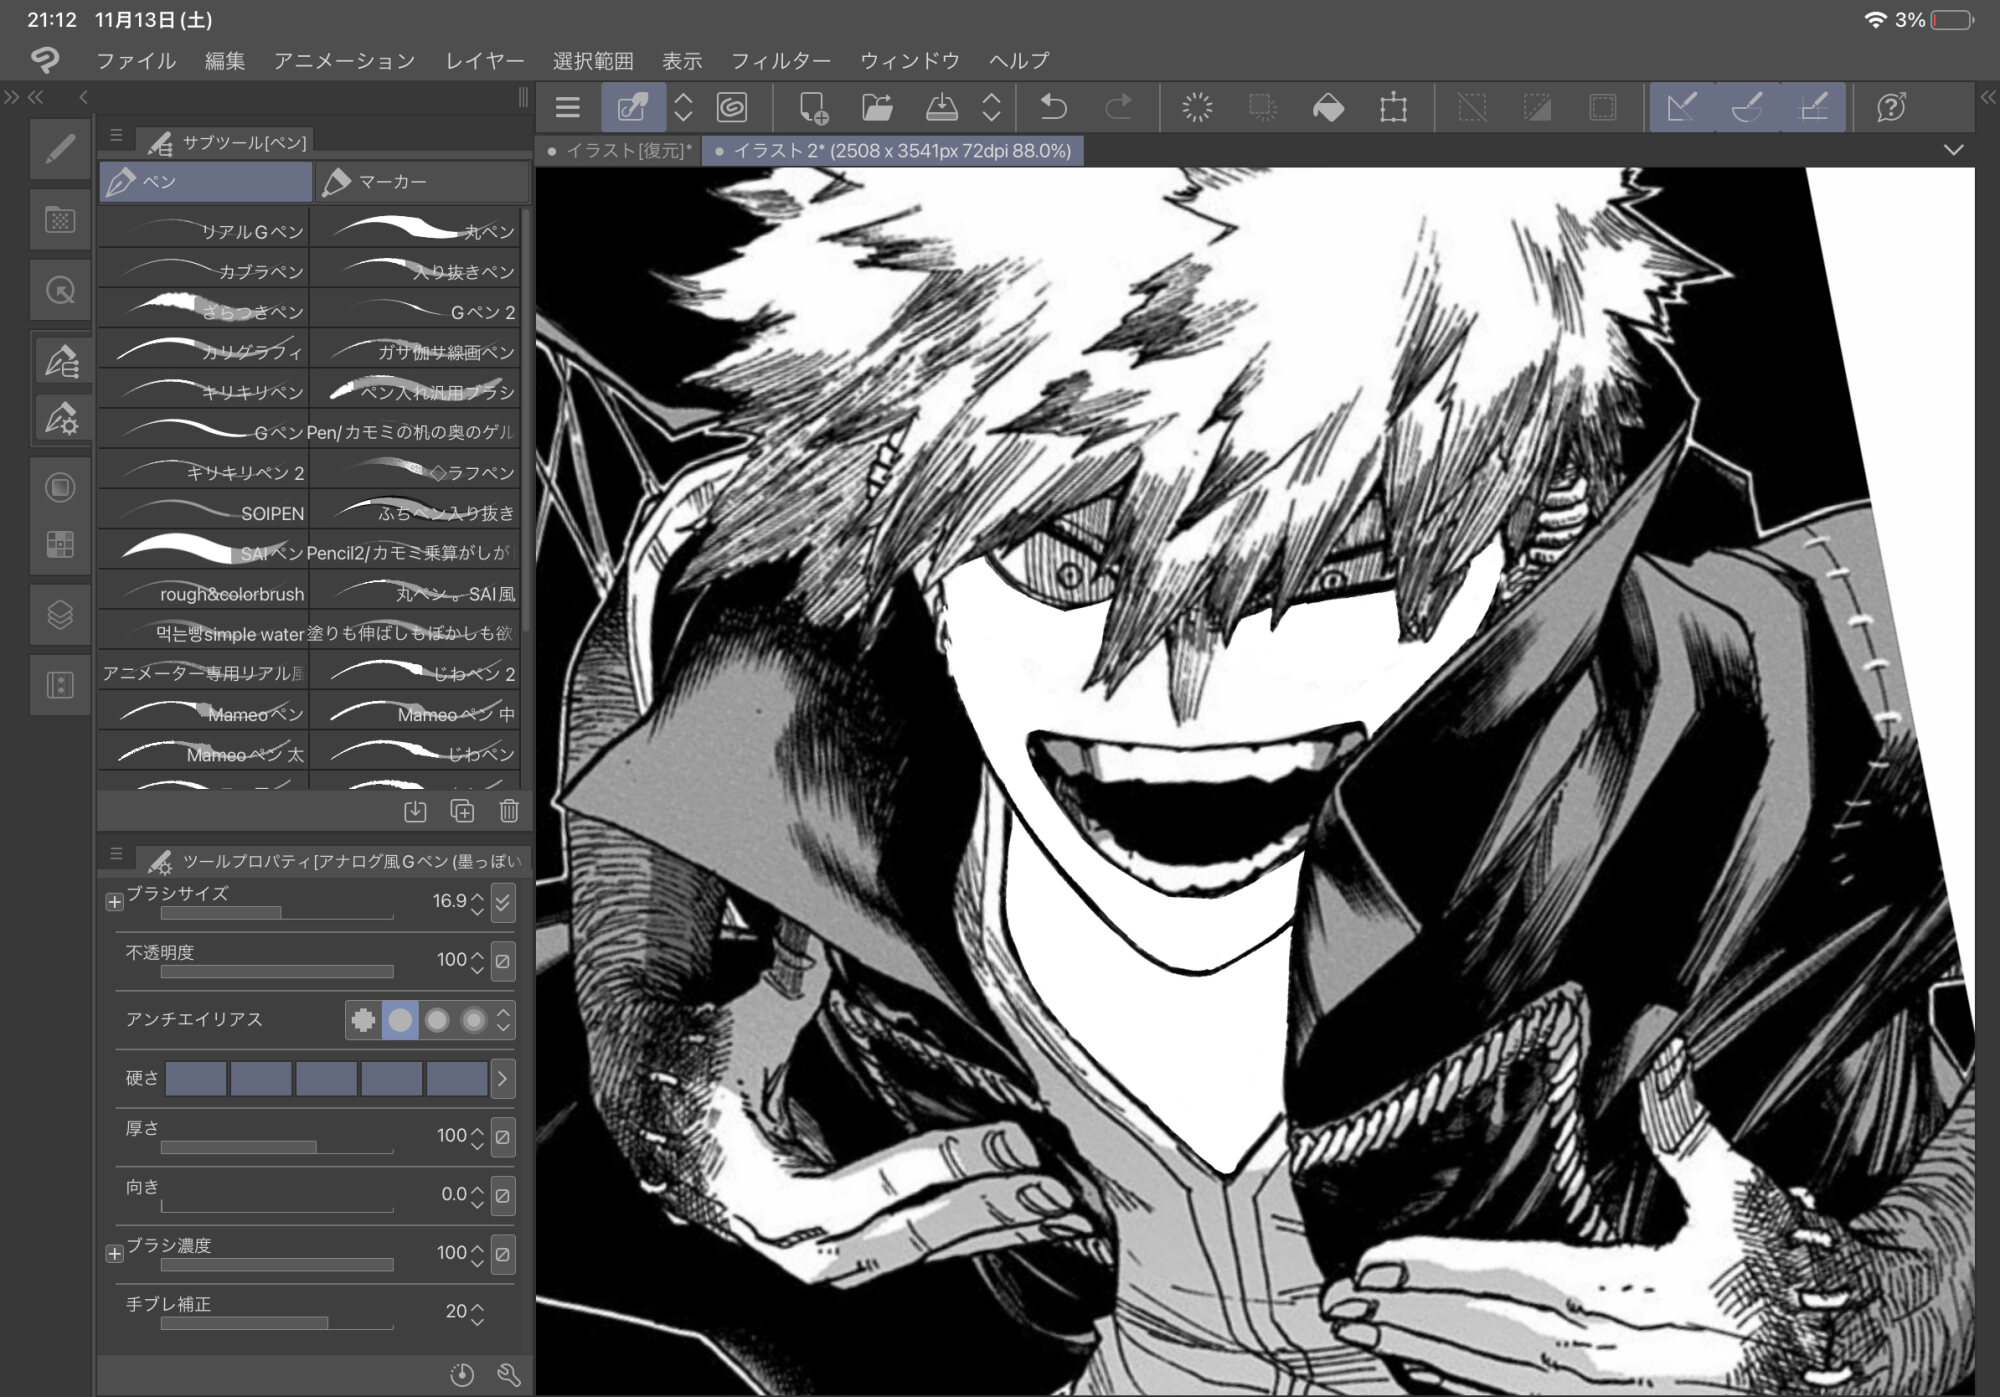Expand brush size extra settings plus
This screenshot has height=1397, width=2000.
114,902
